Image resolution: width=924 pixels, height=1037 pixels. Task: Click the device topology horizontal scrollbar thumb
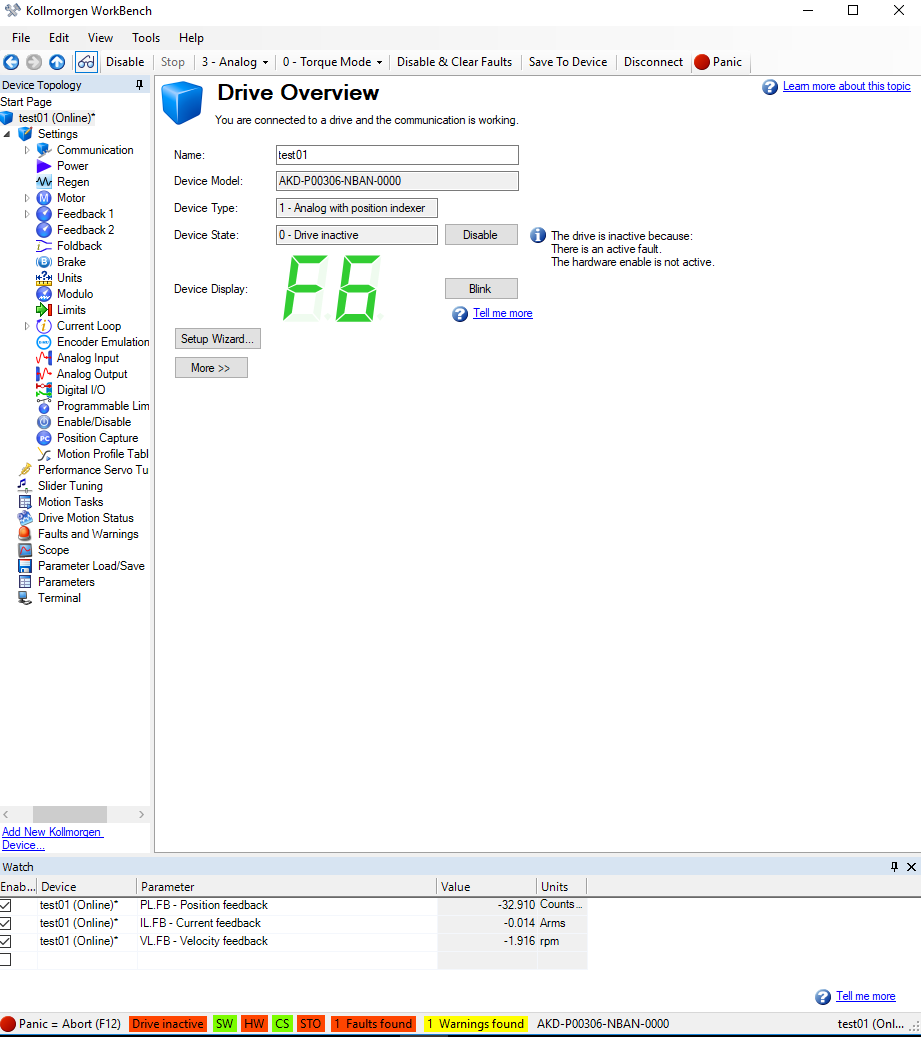(x=69, y=814)
